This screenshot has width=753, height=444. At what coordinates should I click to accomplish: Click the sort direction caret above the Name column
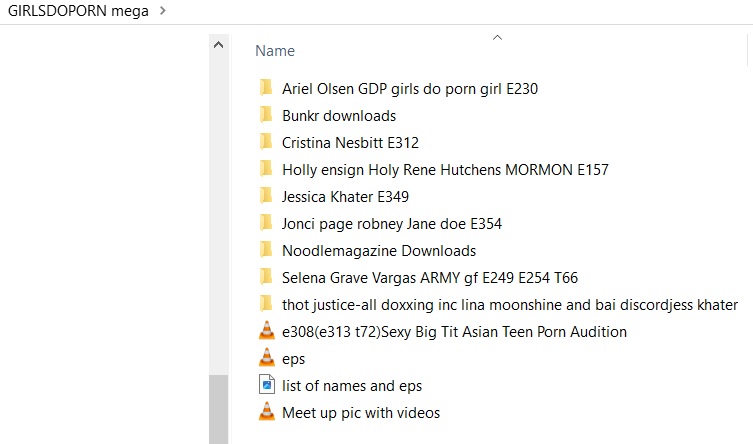498,37
